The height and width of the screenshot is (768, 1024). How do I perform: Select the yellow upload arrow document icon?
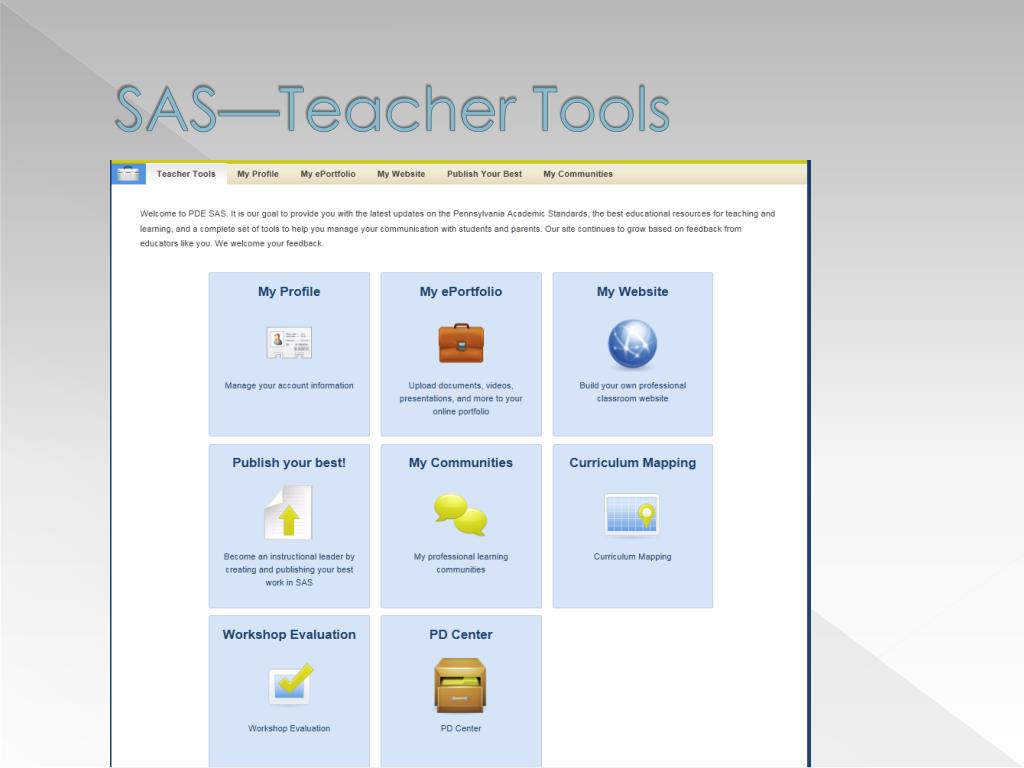[x=289, y=513]
